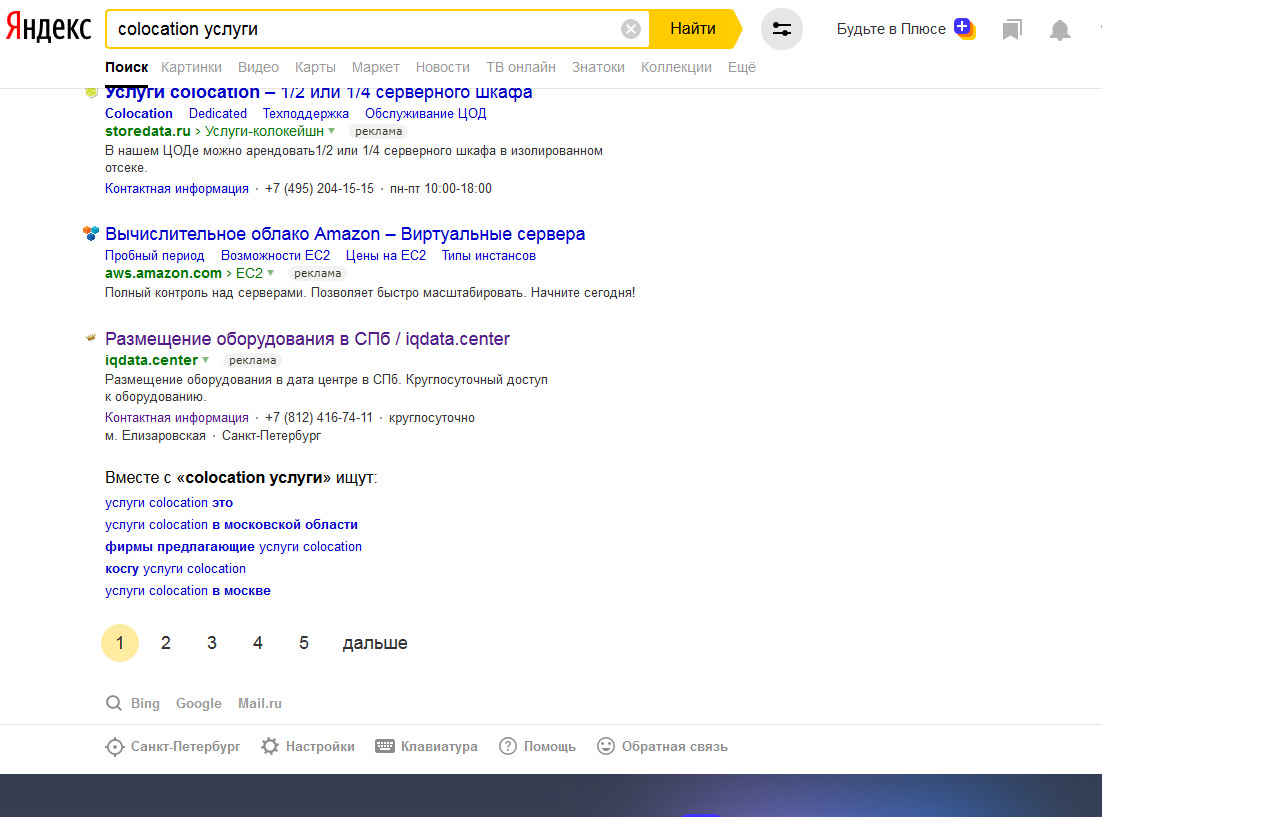1268x817 pixels.
Task: Click the Яндекс logo
Action: (x=48, y=28)
